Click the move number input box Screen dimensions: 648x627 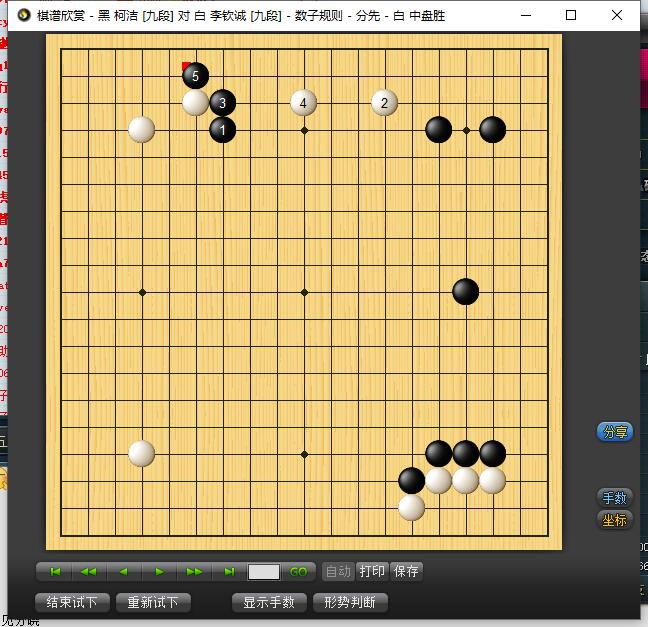tap(264, 572)
